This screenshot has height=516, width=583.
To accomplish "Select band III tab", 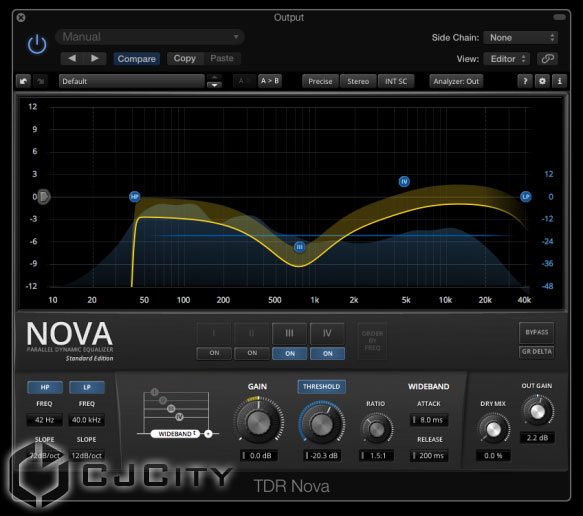I will 289,333.
